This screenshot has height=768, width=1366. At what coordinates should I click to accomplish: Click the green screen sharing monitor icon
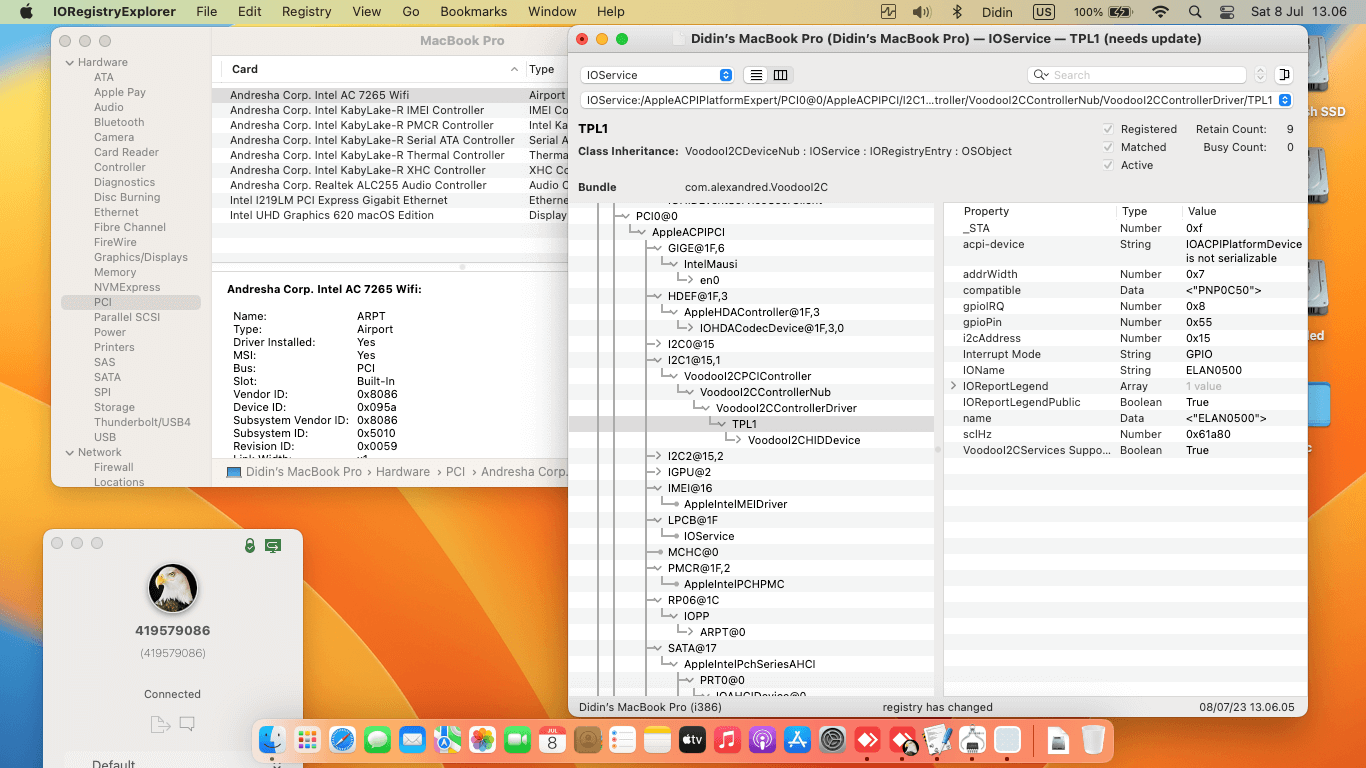[272, 545]
